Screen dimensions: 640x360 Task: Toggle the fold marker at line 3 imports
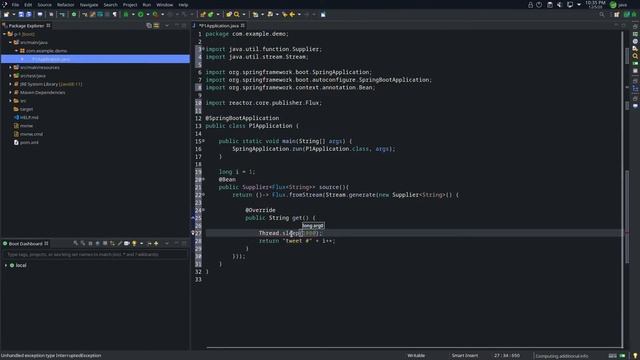[x=204, y=49]
